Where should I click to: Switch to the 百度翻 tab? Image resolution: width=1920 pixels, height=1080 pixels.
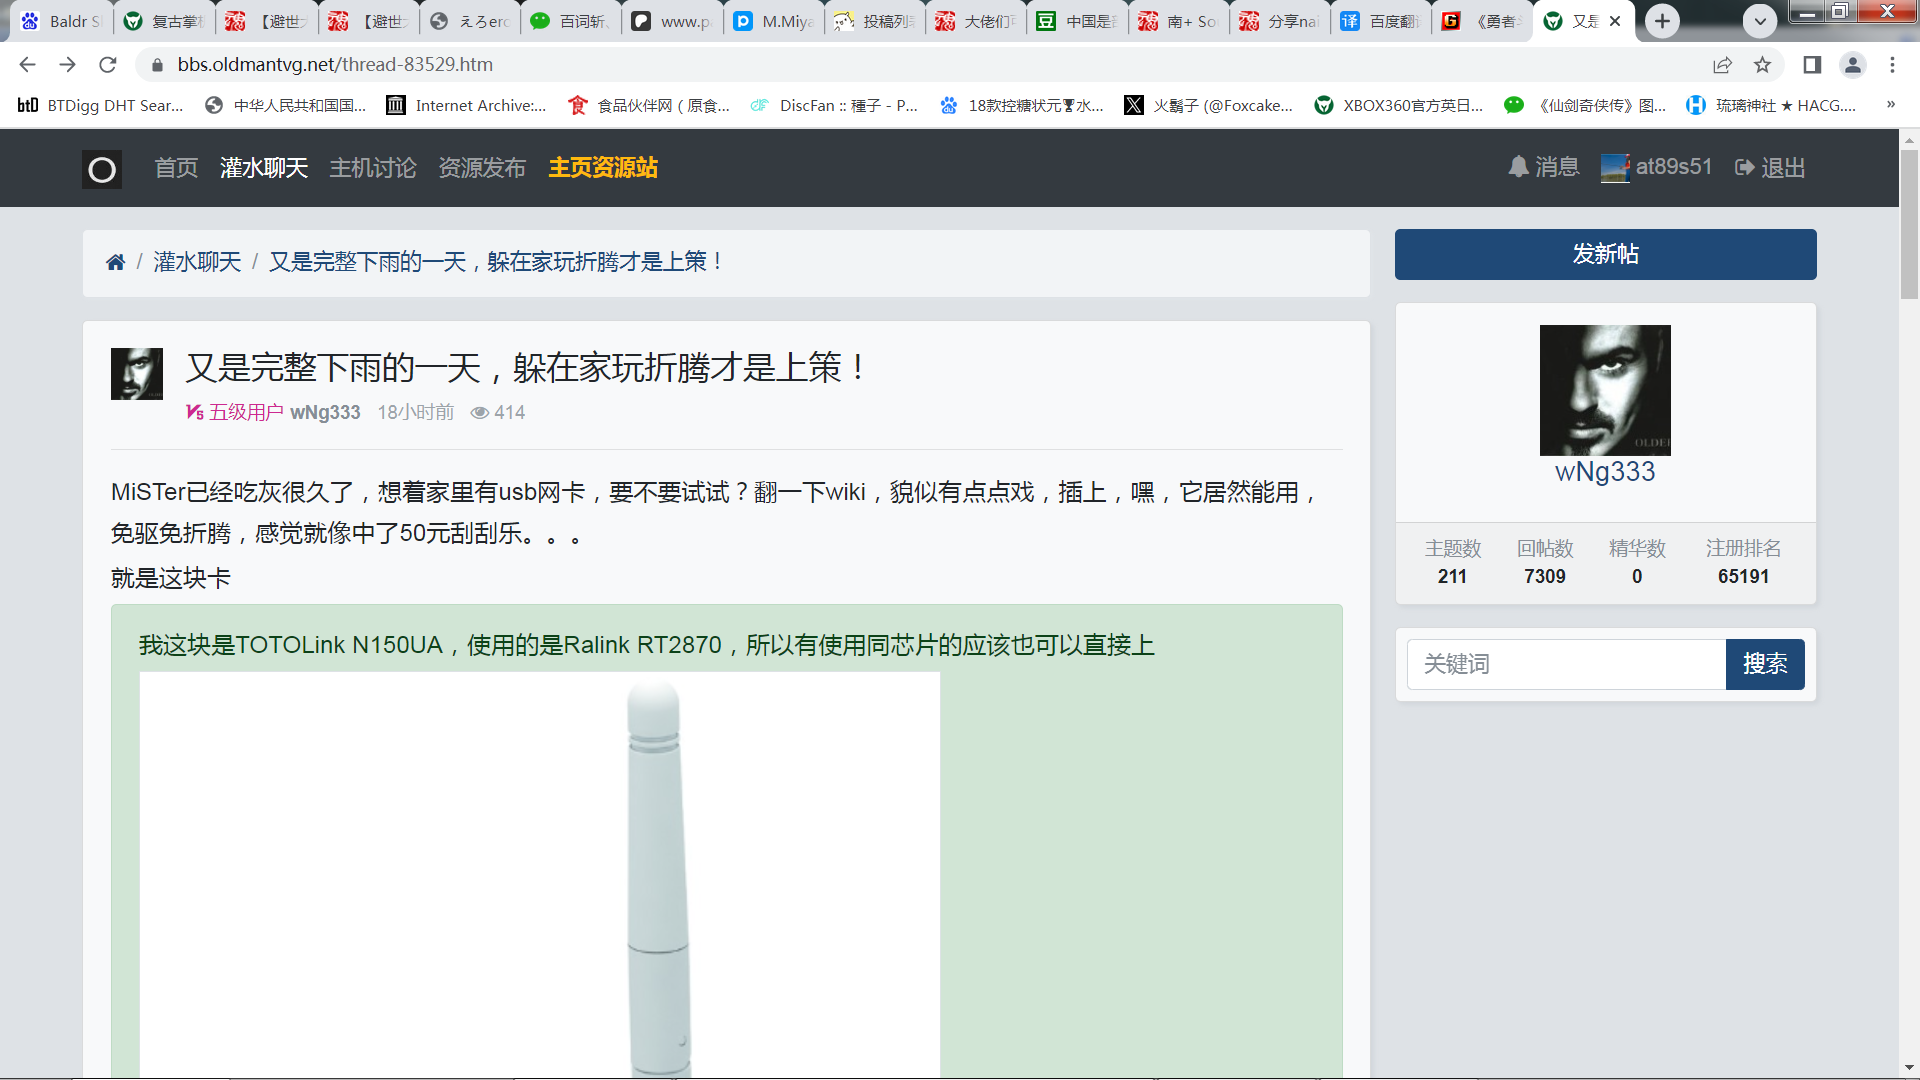(1381, 21)
